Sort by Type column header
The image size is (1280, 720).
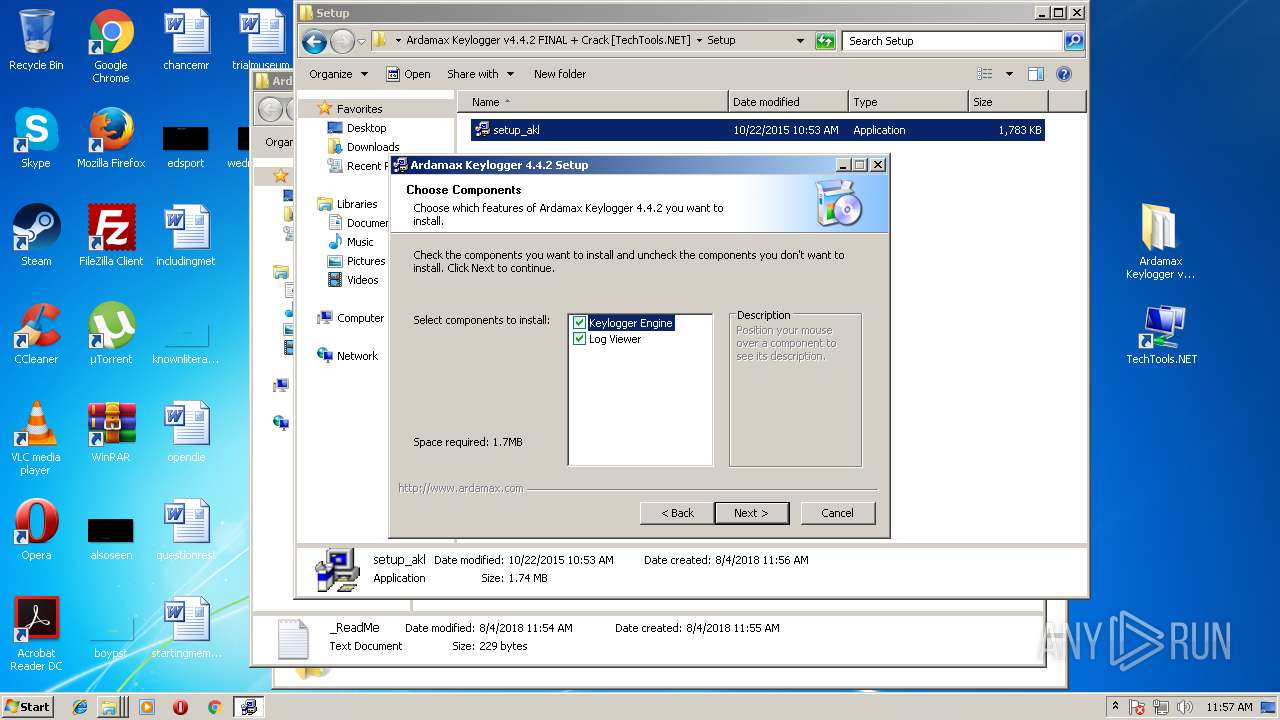click(909, 102)
